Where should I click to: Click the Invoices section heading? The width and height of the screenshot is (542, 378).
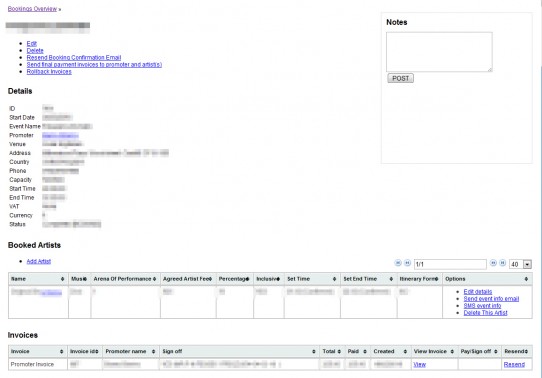click(23, 335)
